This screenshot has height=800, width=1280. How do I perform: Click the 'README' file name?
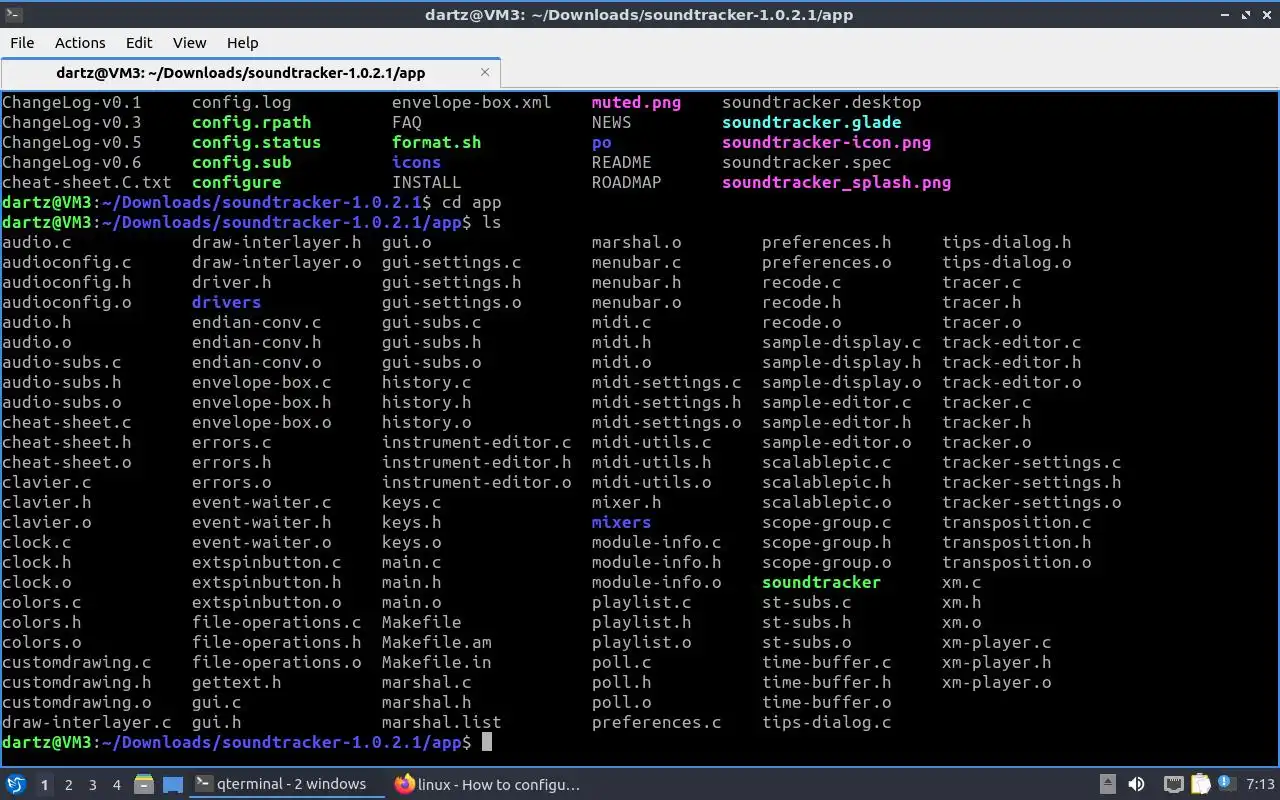[622, 162]
